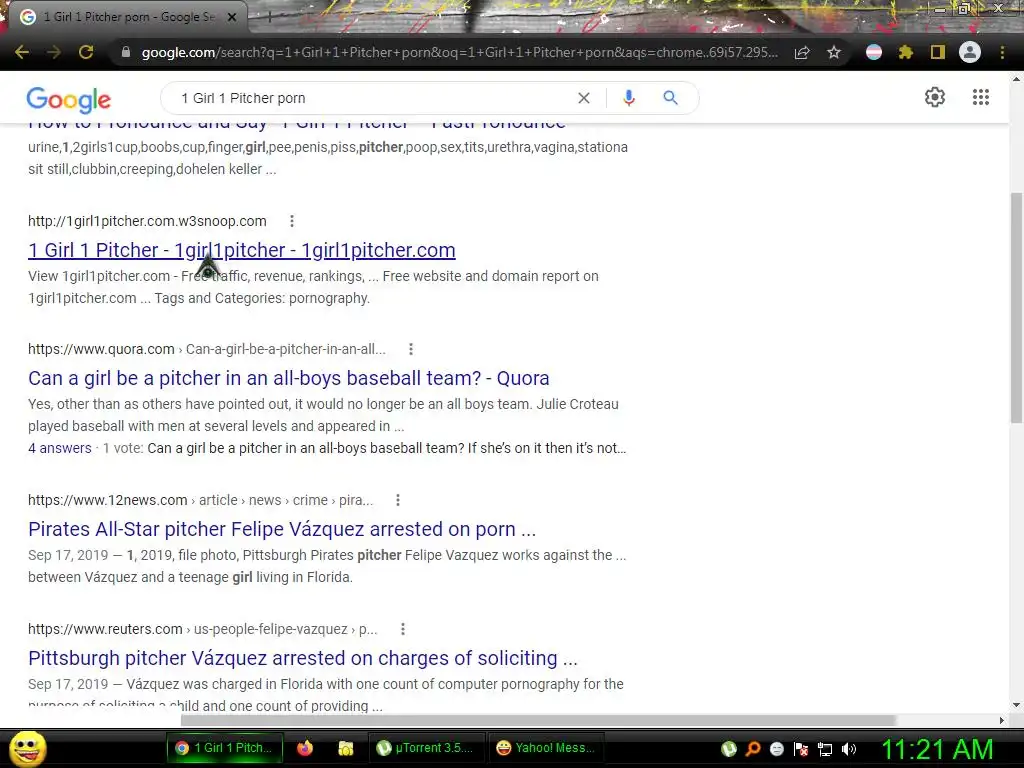The height and width of the screenshot is (768, 1024).
Task: Click the 'http://1girl1pitcher.com.w3snoop.com' URL text
Action: pyautogui.click(x=147, y=221)
